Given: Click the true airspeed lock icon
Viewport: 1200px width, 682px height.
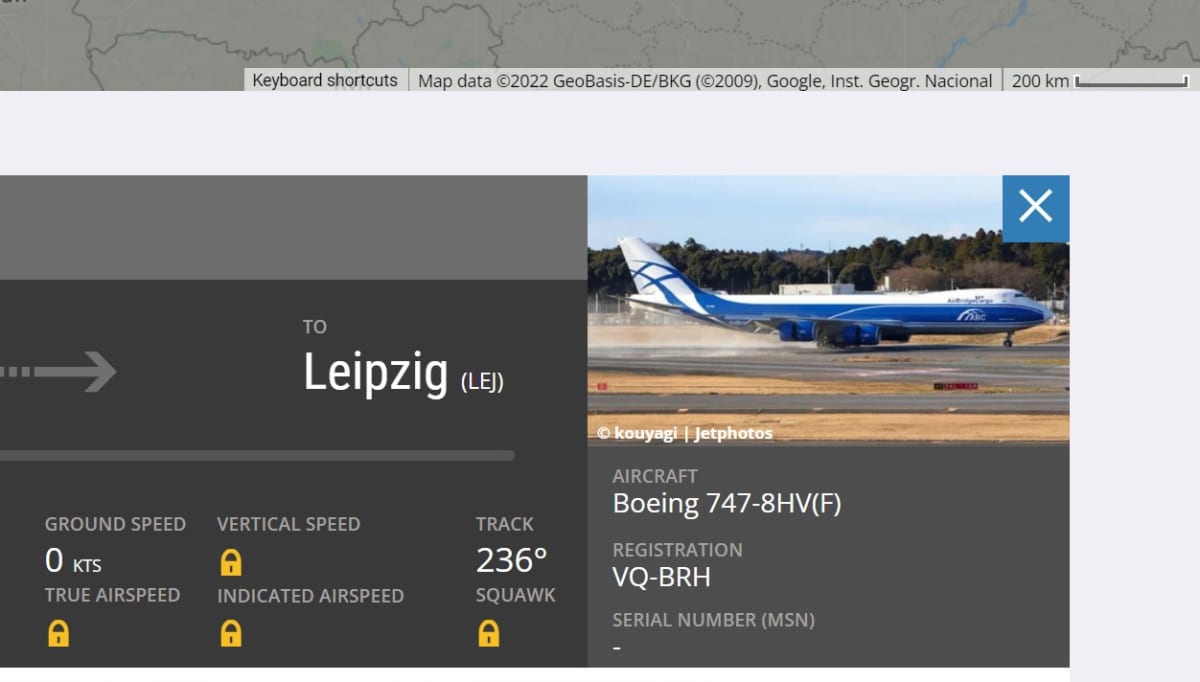Looking at the screenshot, I should point(59,633).
